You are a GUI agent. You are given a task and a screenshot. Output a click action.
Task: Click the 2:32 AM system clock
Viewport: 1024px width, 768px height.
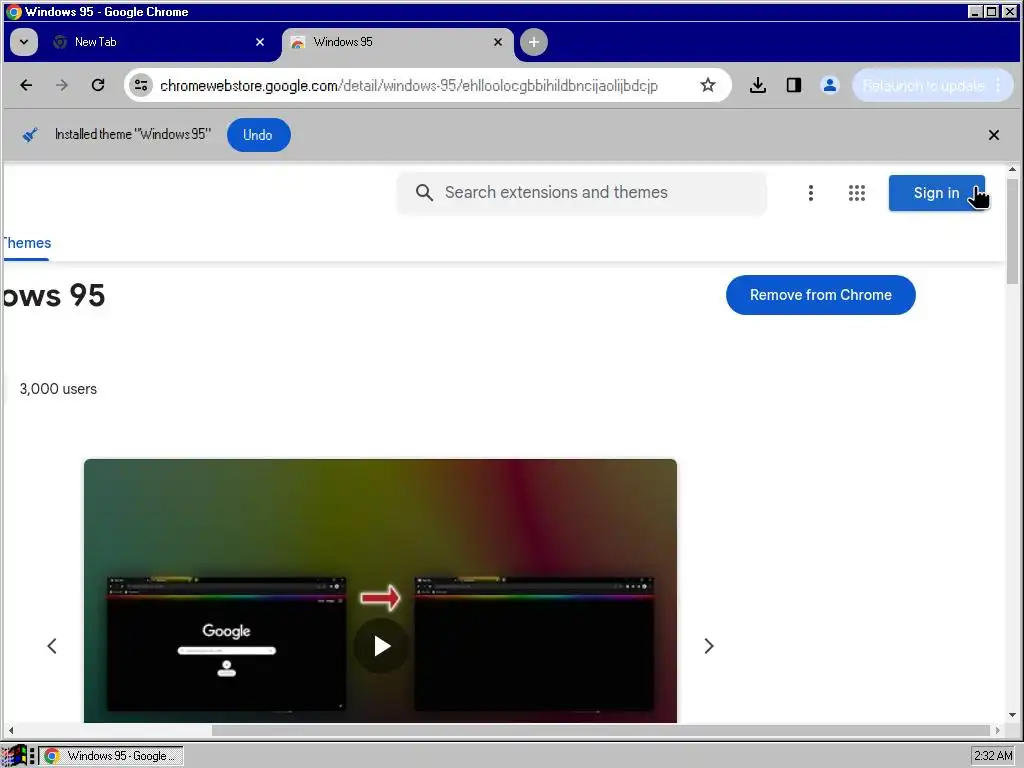point(993,756)
